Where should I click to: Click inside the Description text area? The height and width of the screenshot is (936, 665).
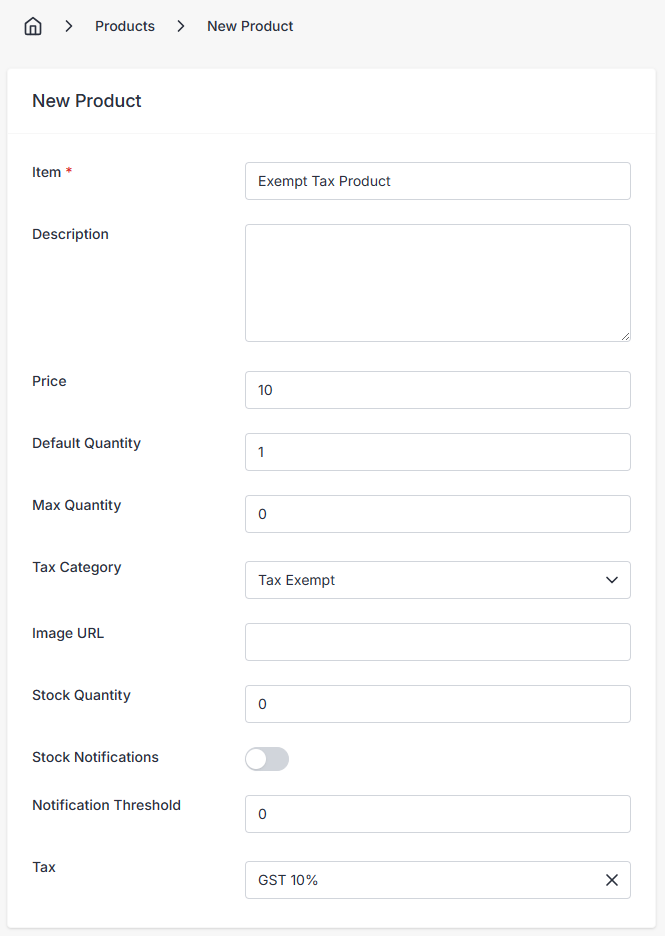click(437, 283)
